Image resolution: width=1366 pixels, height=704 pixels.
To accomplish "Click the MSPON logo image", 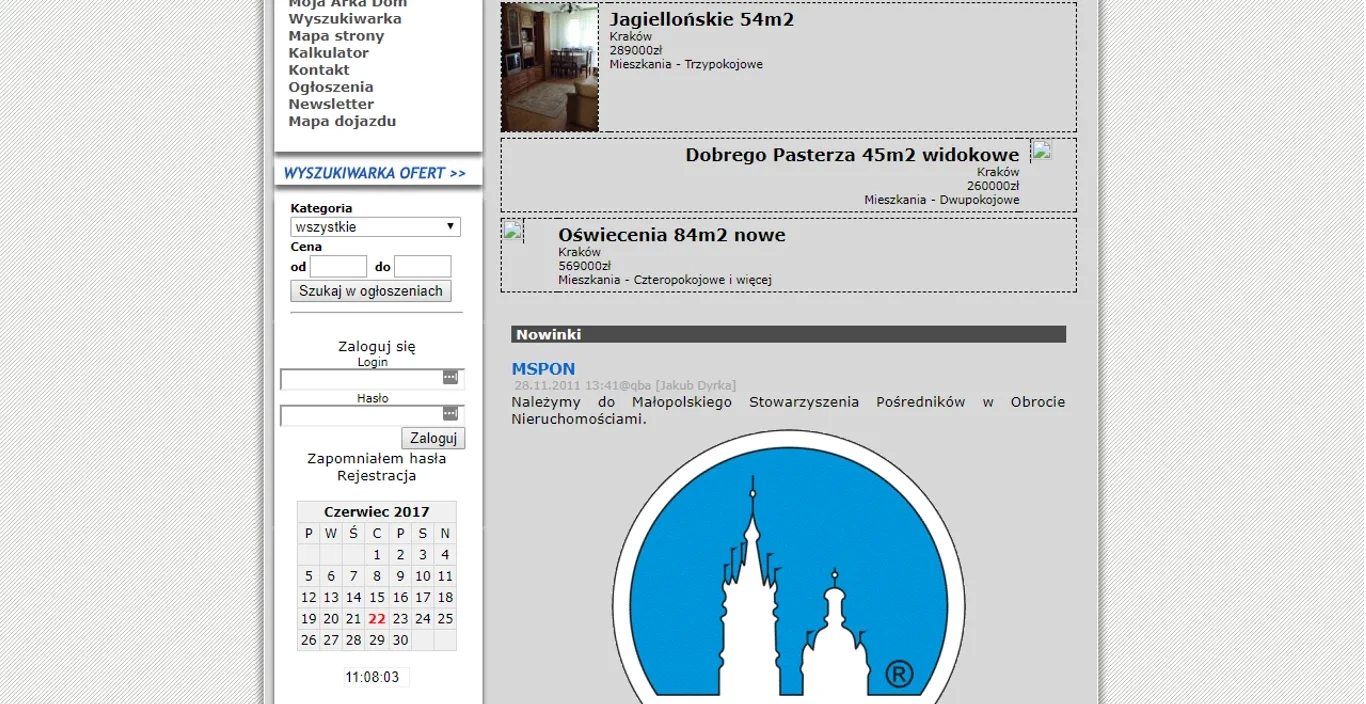I will tap(788, 567).
